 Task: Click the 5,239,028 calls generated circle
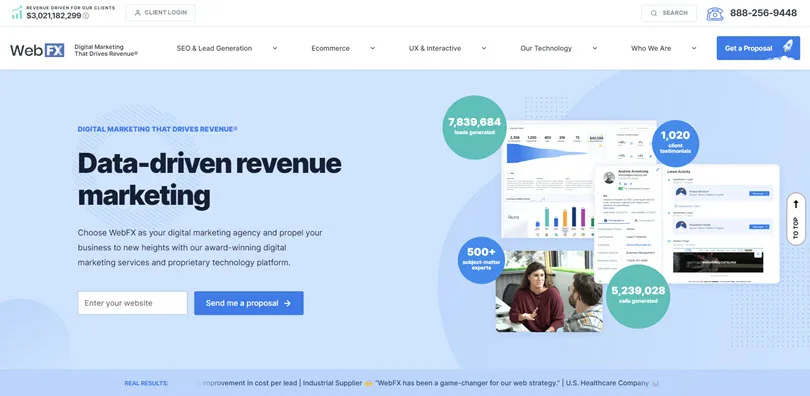pos(638,296)
